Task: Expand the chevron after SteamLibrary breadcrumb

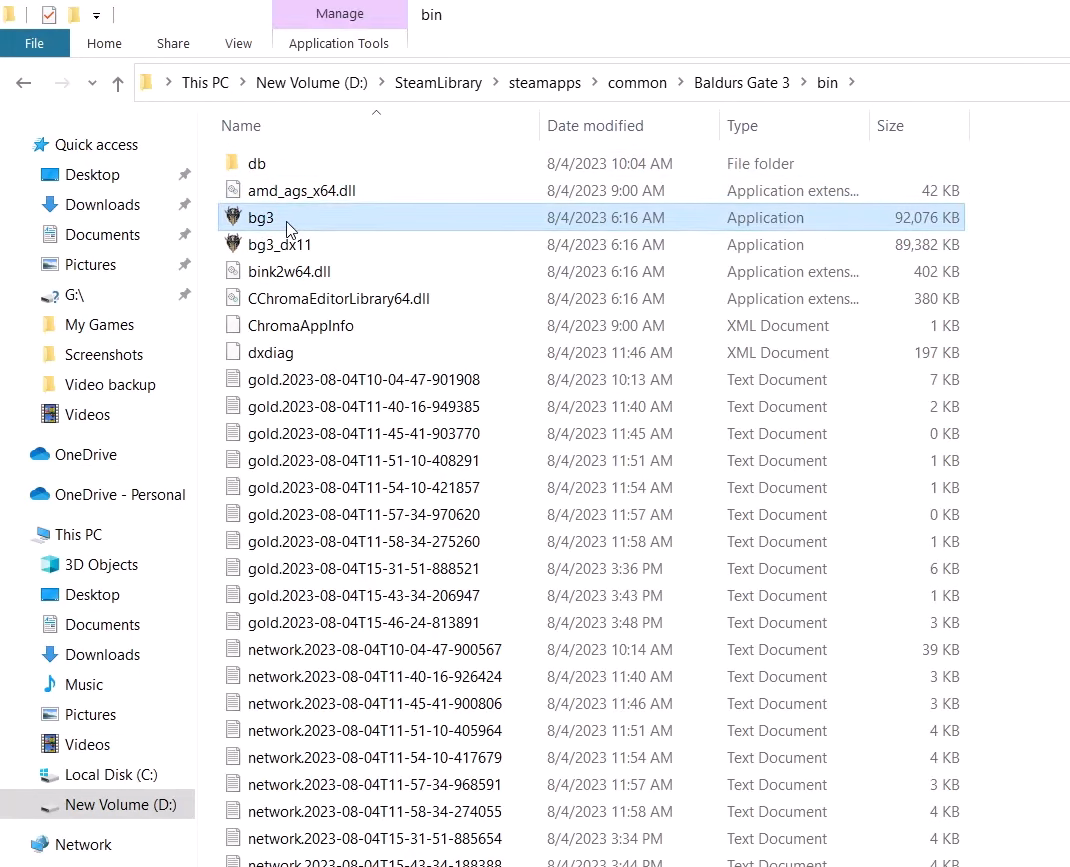Action: pyautogui.click(x=495, y=82)
